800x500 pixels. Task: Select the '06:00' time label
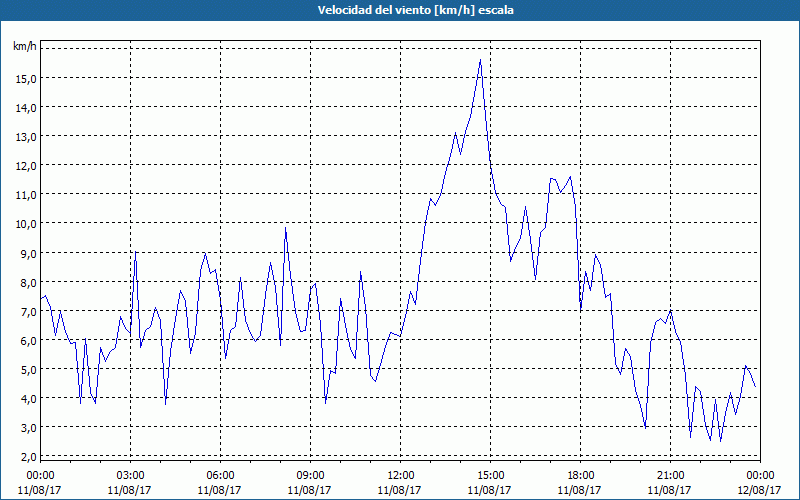click(x=220, y=476)
